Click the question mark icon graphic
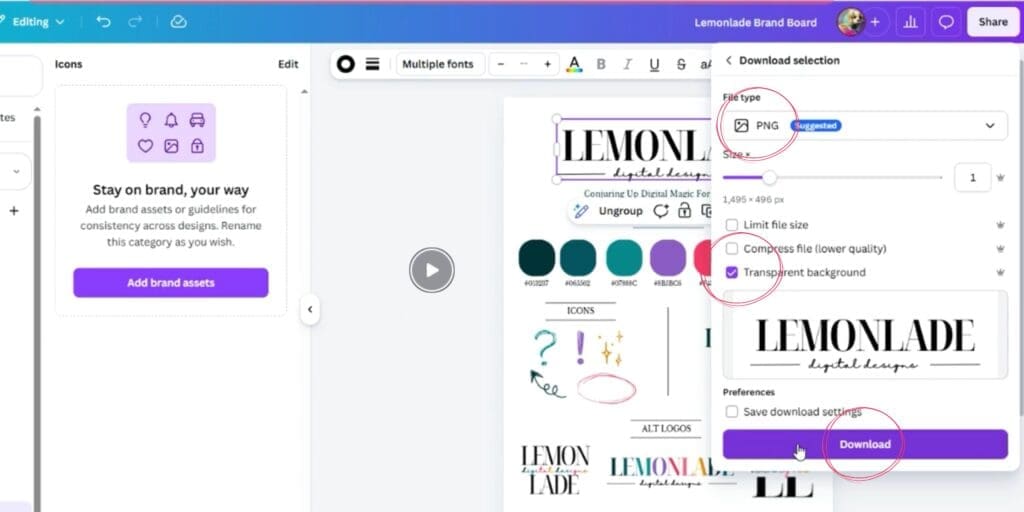Image resolution: width=1024 pixels, height=512 pixels. 545,346
